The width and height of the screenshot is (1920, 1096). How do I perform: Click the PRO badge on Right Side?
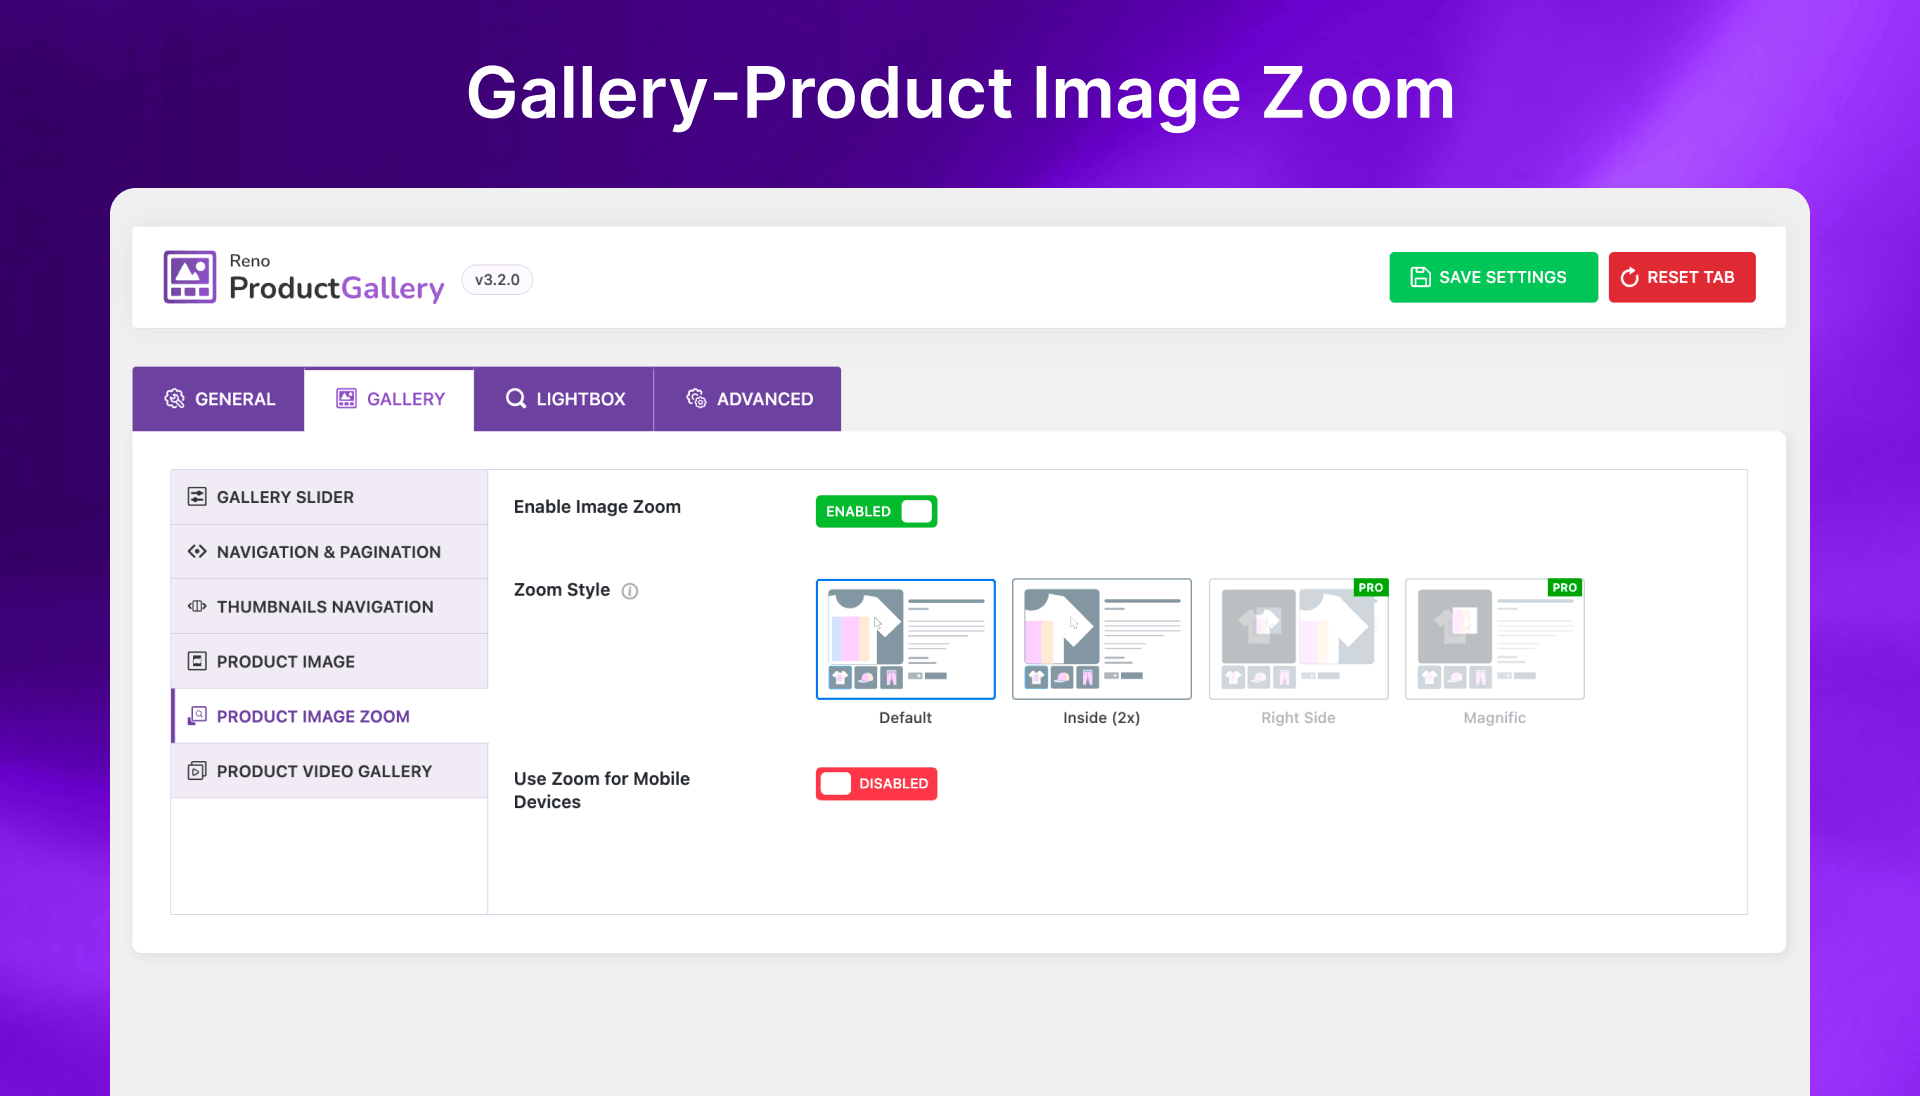click(x=1370, y=587)
